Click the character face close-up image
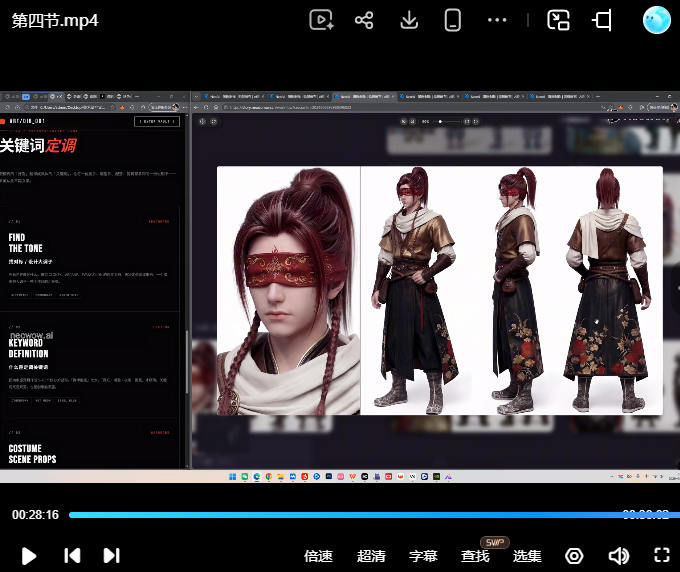This screenshot has height=572, width=680. [288, 291]
